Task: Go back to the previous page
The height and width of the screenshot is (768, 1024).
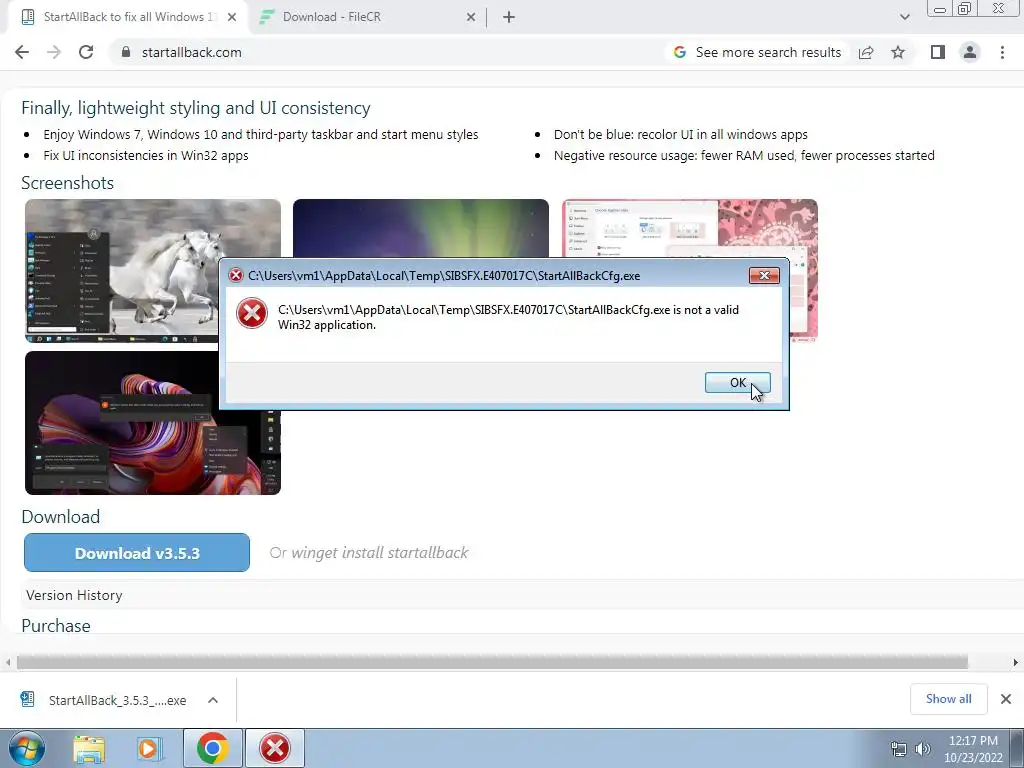Action: point(22,52)
